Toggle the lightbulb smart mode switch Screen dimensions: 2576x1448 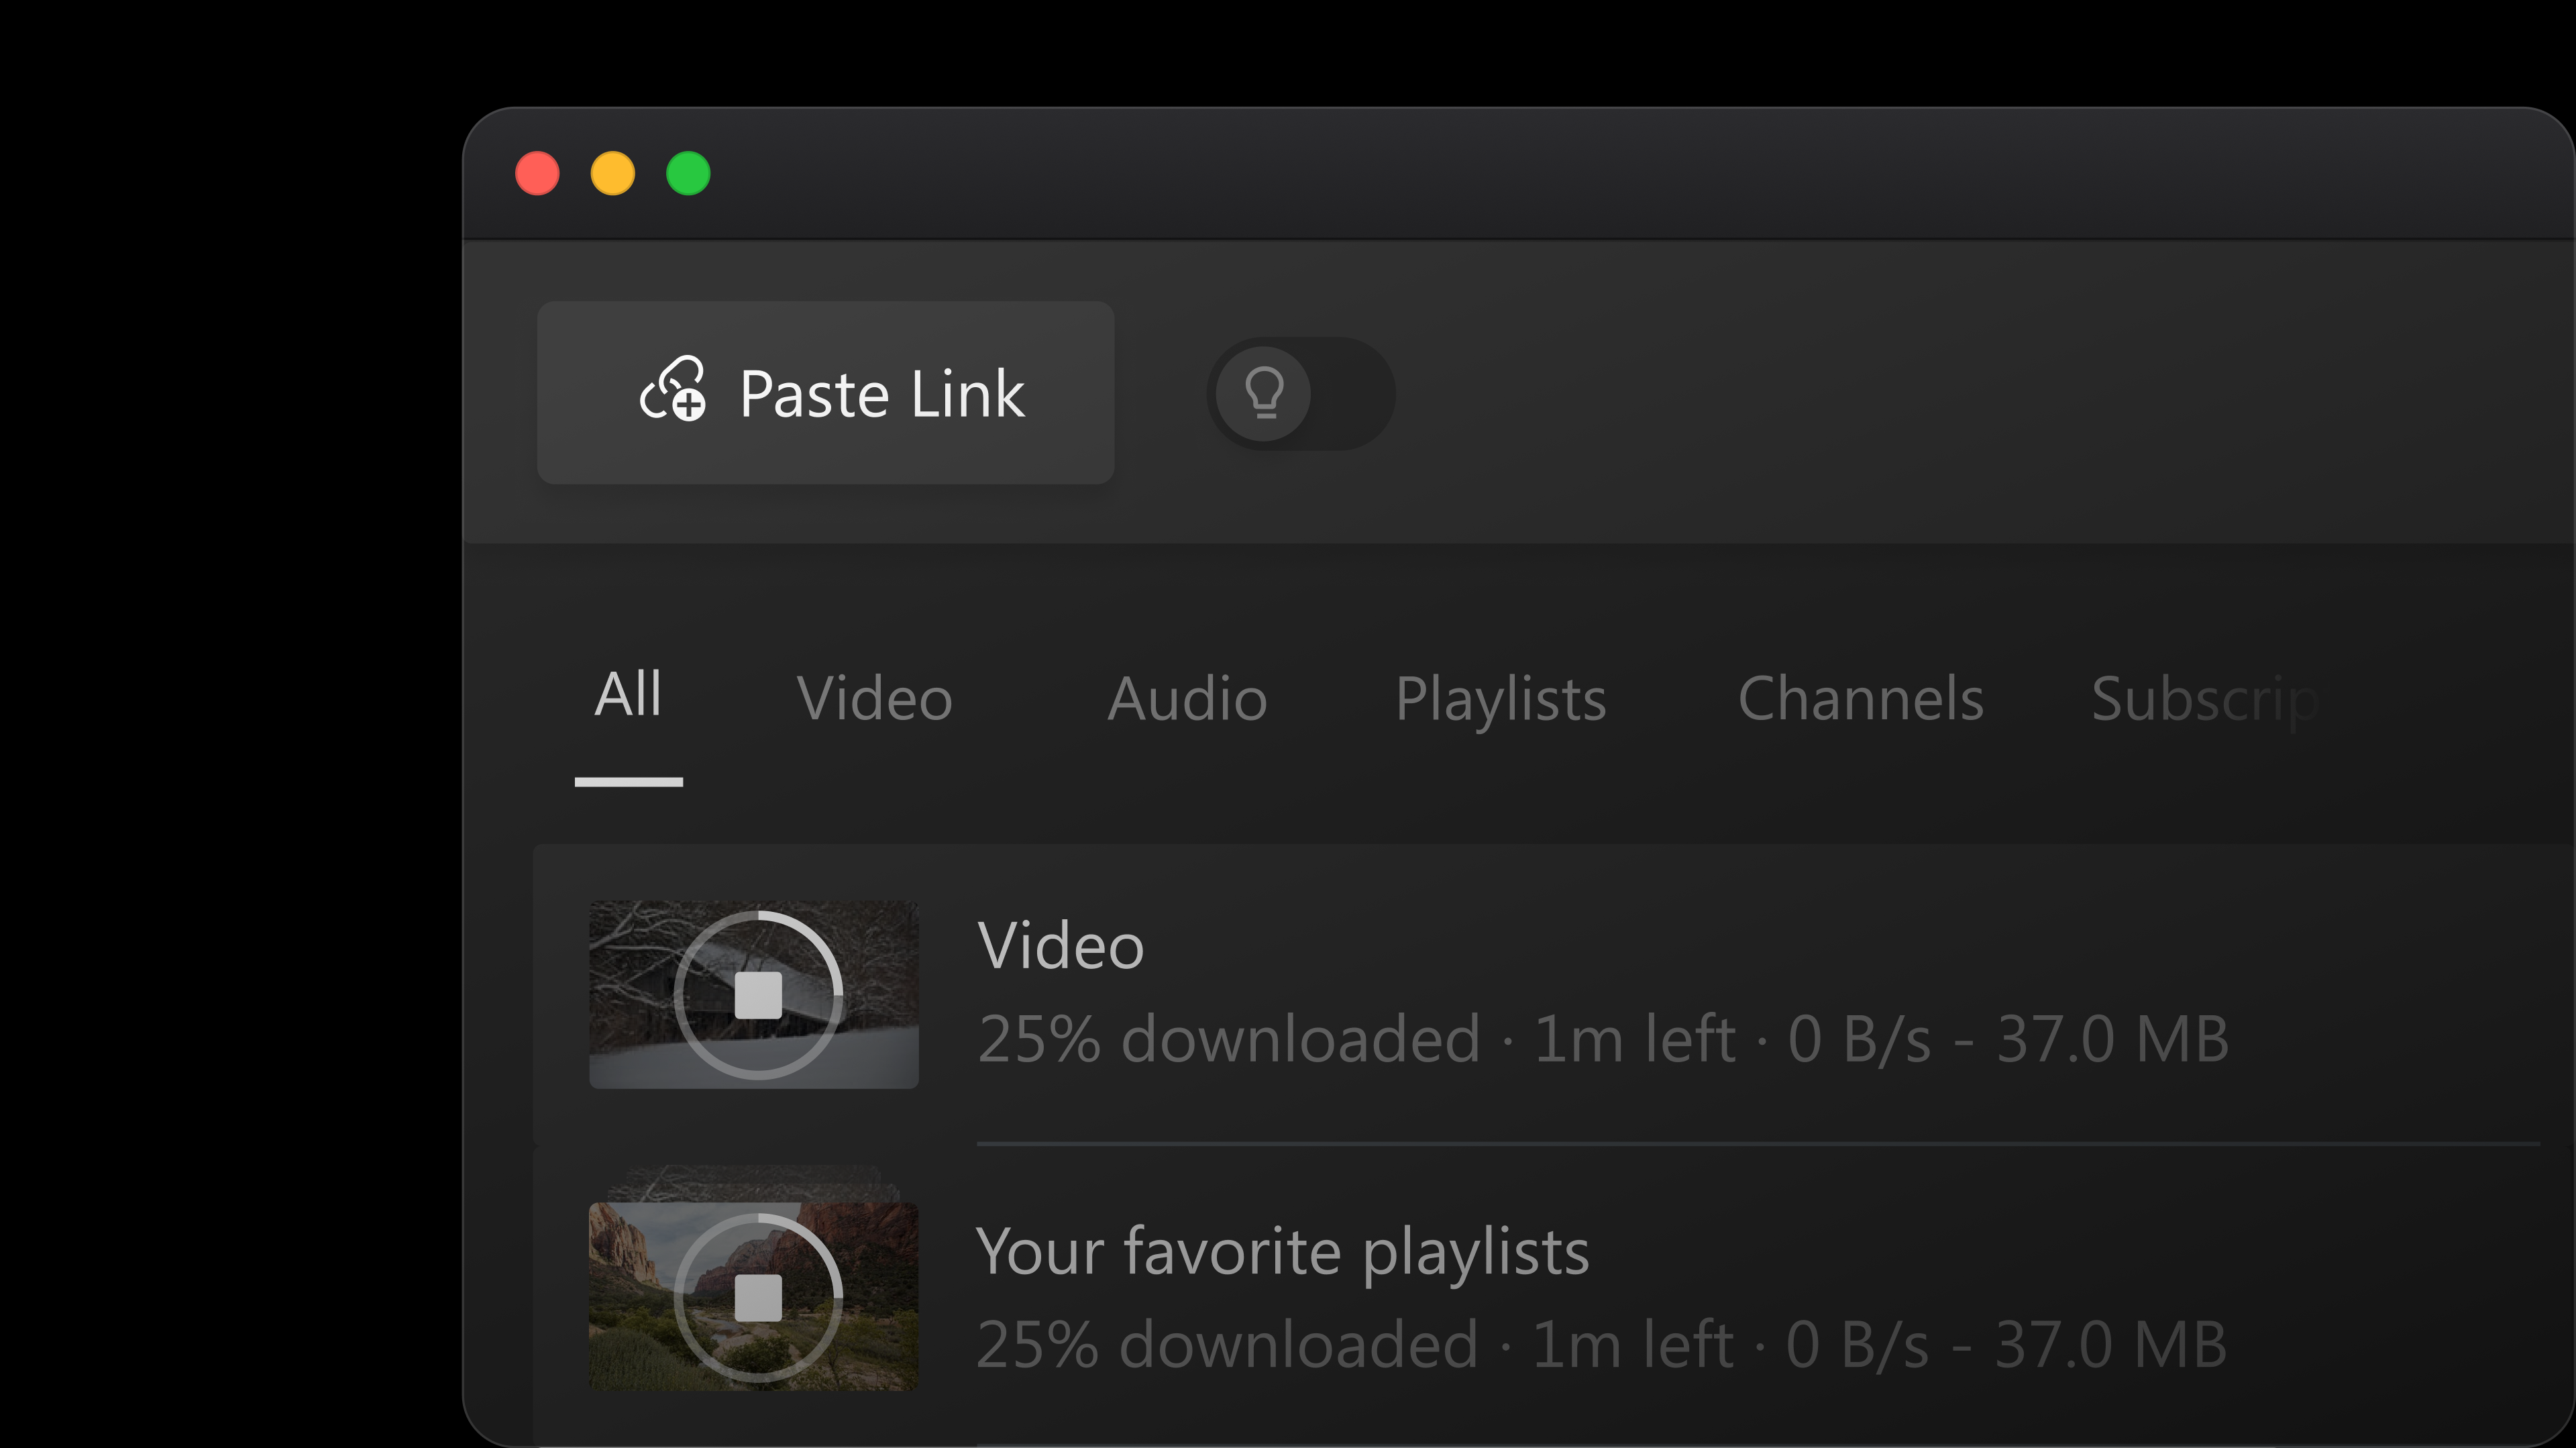1300,393
